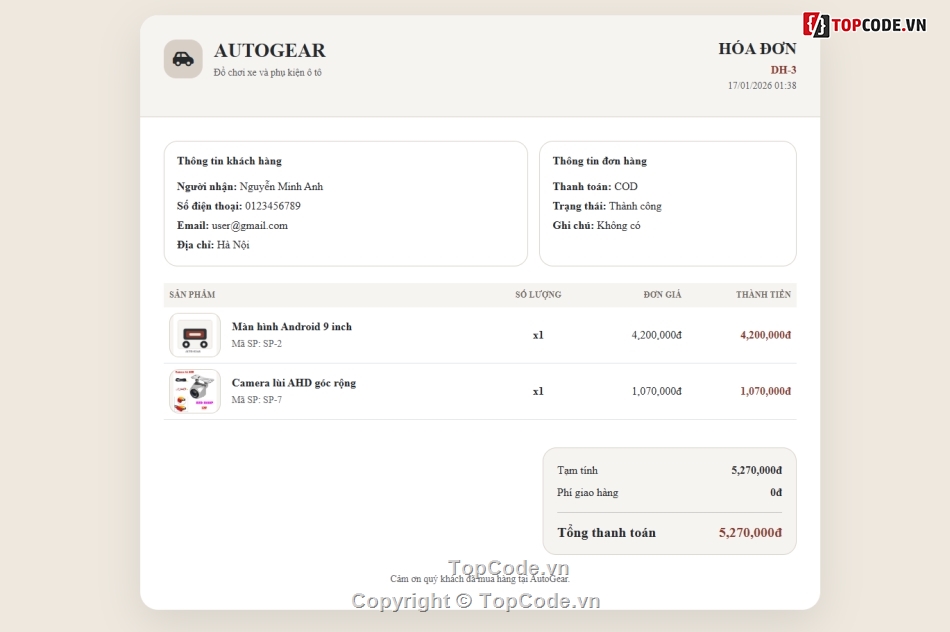Click the Thông tin khách hàng card title
This screenshot has width=950, height=632.
pos(229,161)
